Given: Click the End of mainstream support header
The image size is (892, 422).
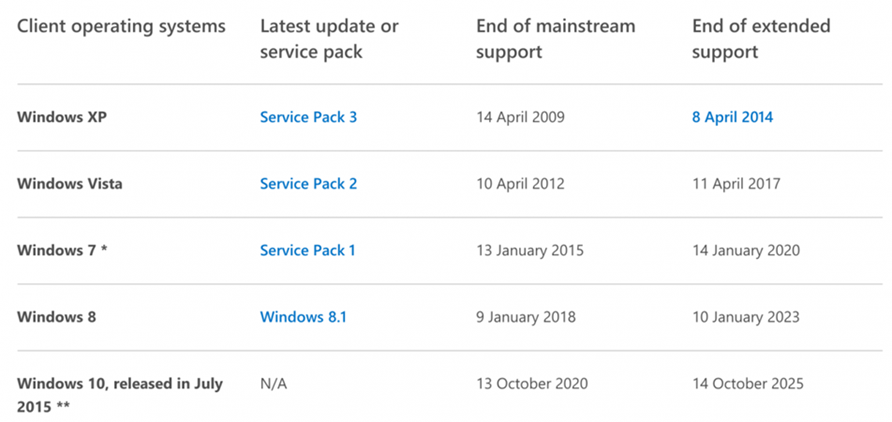Looking at the screenshot, I should pos(556,39).
